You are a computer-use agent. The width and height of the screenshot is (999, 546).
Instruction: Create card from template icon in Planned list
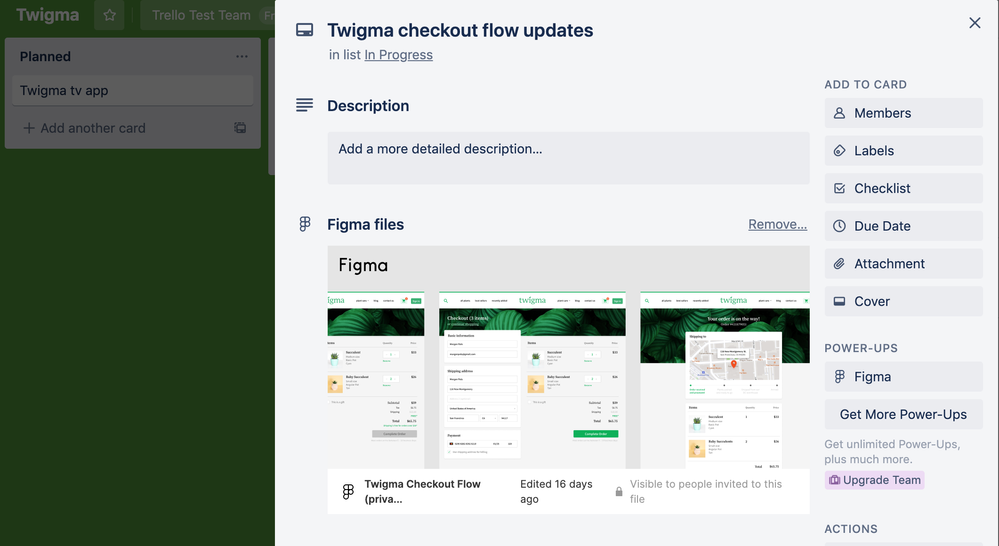point(240,127)
